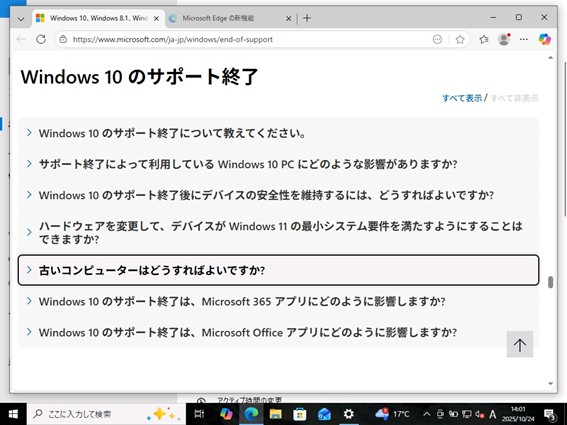Open tab actions menu chevron

point(21,18)
